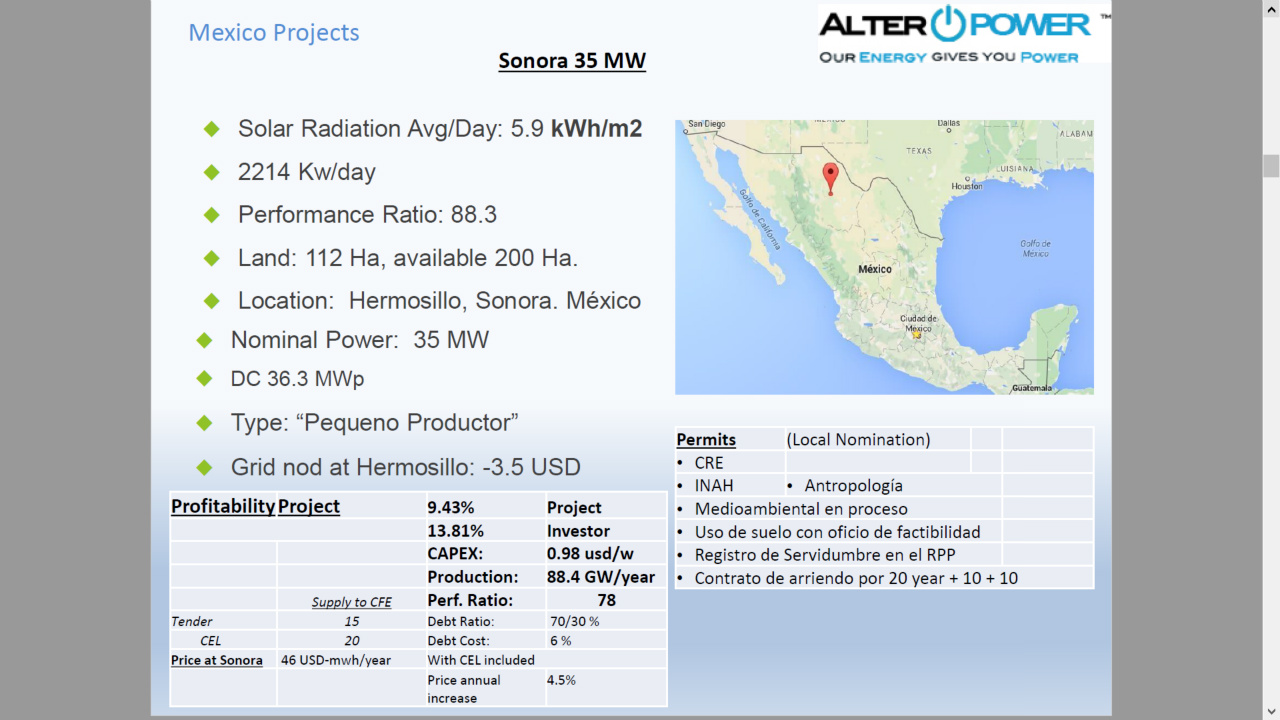Image resolution: width=1280 pixels, height=720 pixels.
Task: Click the 'Type: "Pequeno Productor"' line
Action: tap(374, 423)
